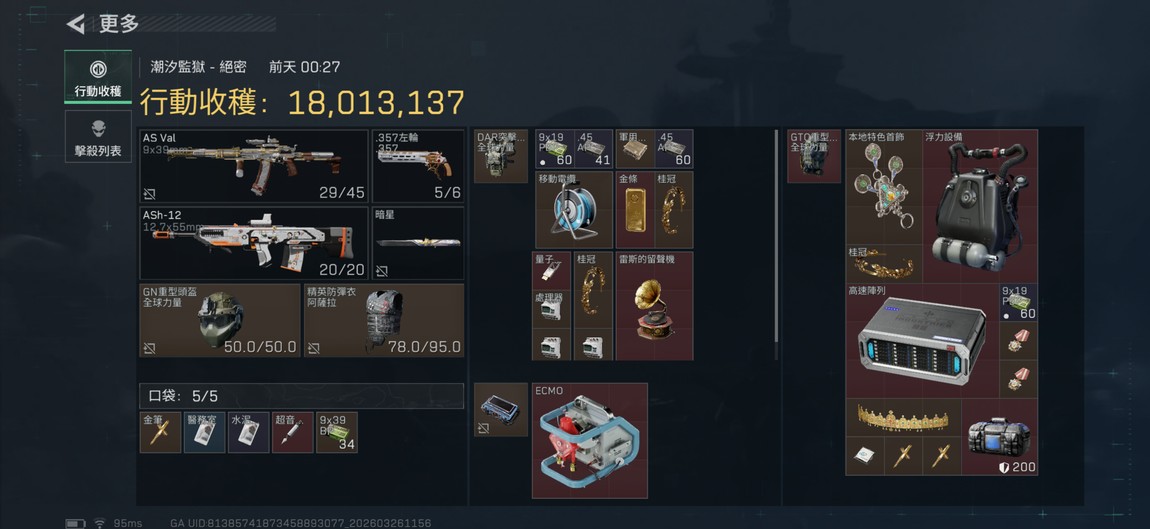This screenshot has height=529, width=1150.
Task: Click the 移動電纜 cable reel item
Action: tap(574, 211)
